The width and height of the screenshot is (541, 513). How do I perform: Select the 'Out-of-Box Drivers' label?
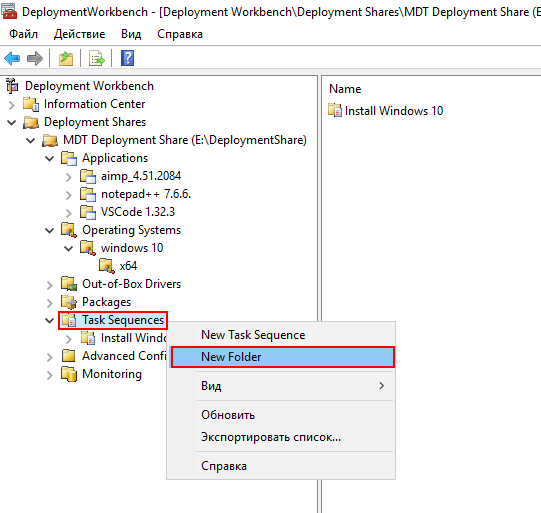tap(131, 284)
